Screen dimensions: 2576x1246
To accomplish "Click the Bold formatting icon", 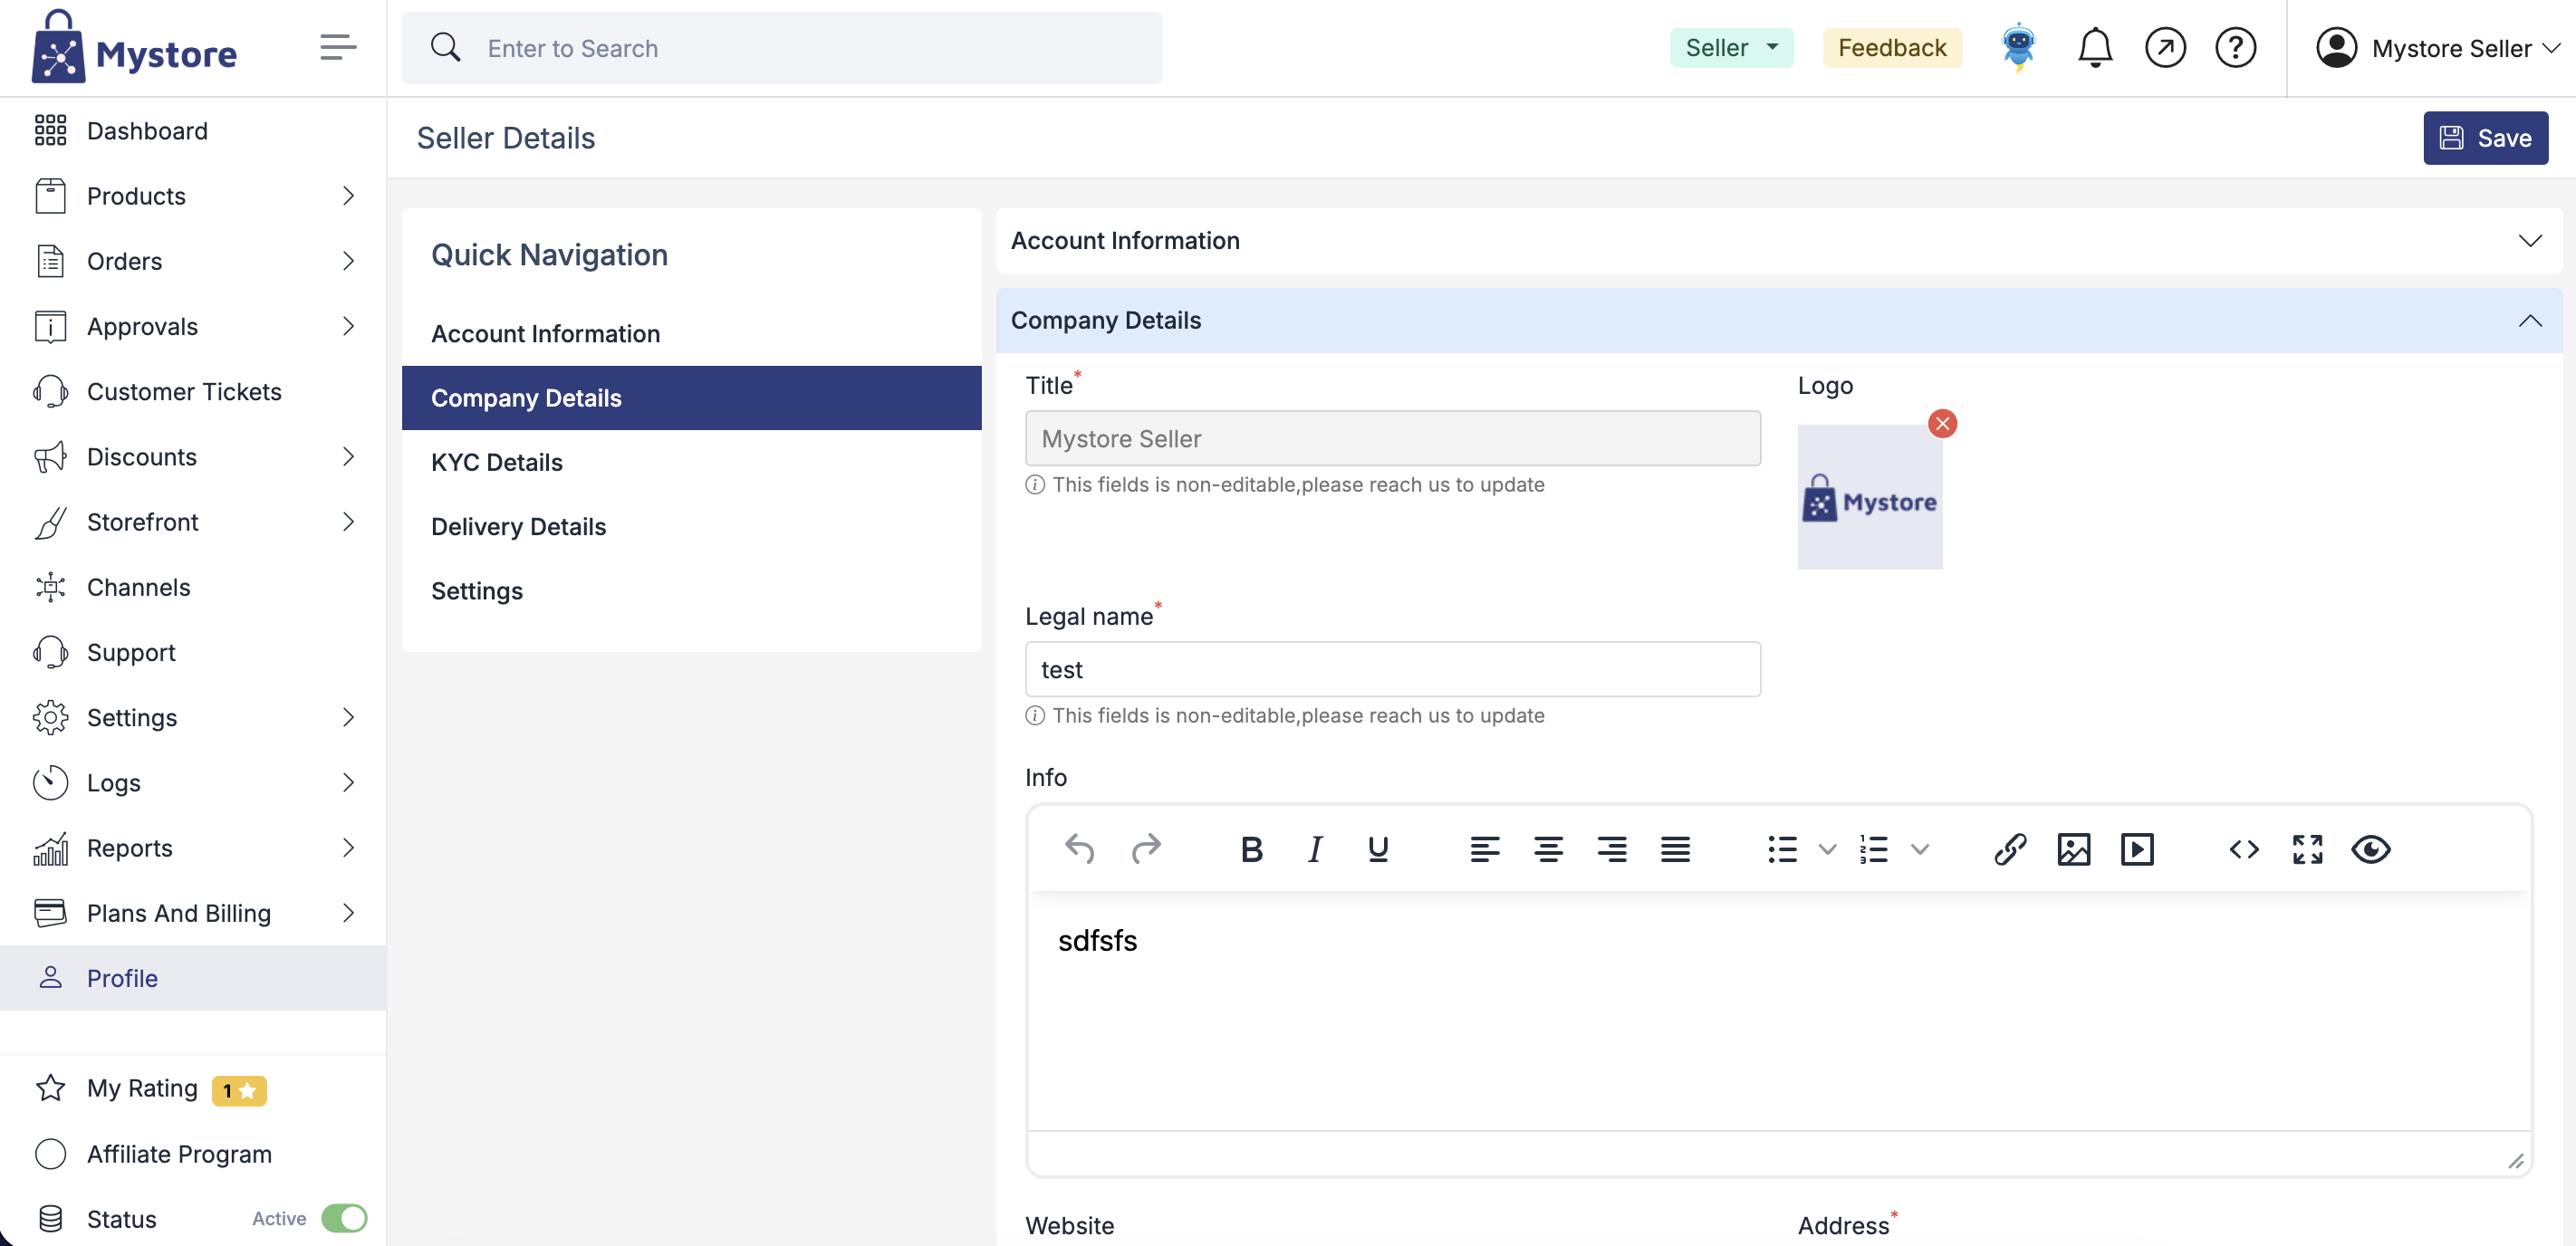I will coord(1251,849).
